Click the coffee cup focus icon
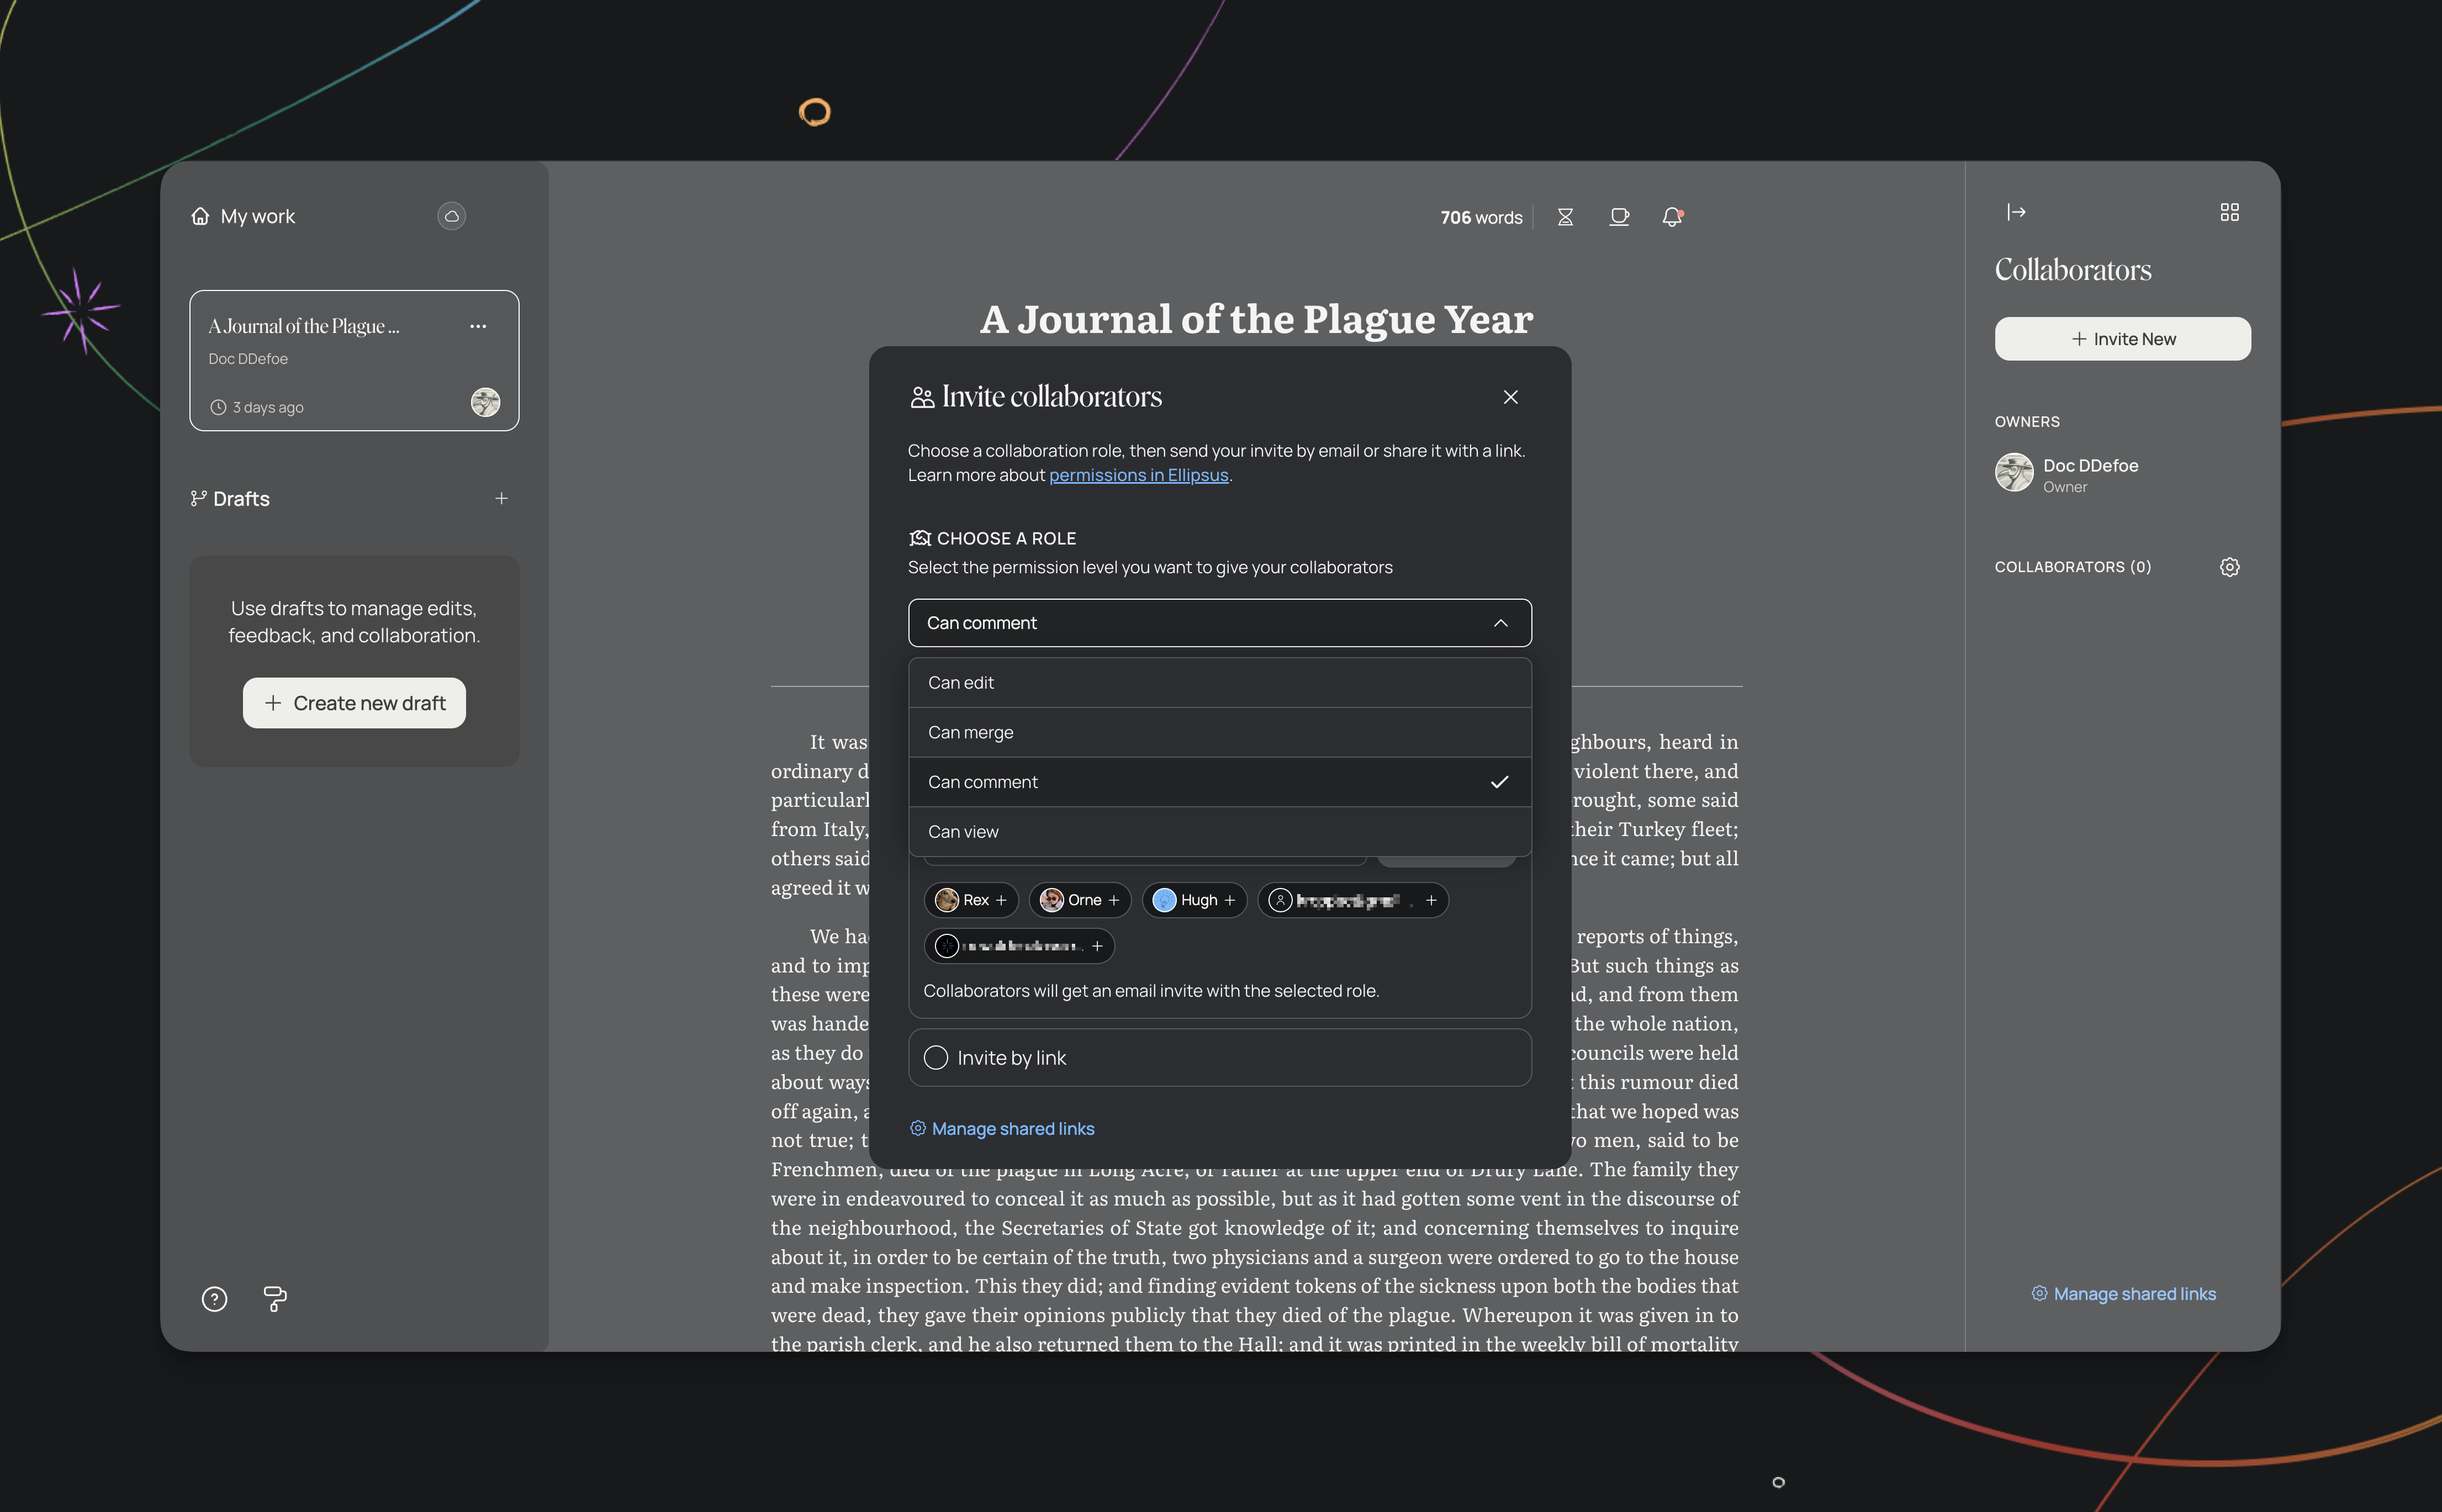This screenshot has width=2442, height=1512. [1619, 217]
